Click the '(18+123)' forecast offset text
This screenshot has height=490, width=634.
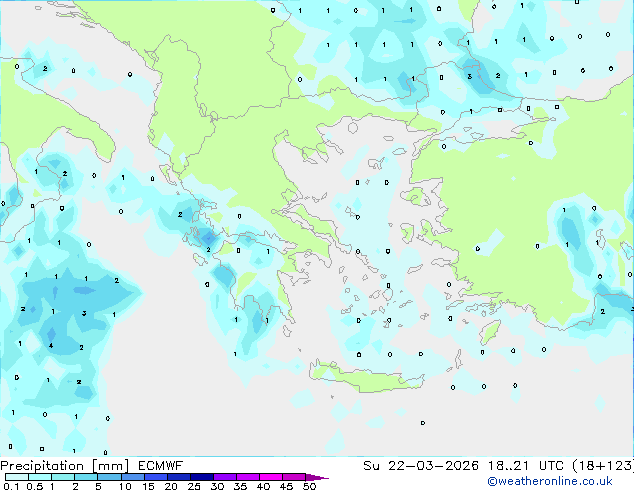(603, 466)
